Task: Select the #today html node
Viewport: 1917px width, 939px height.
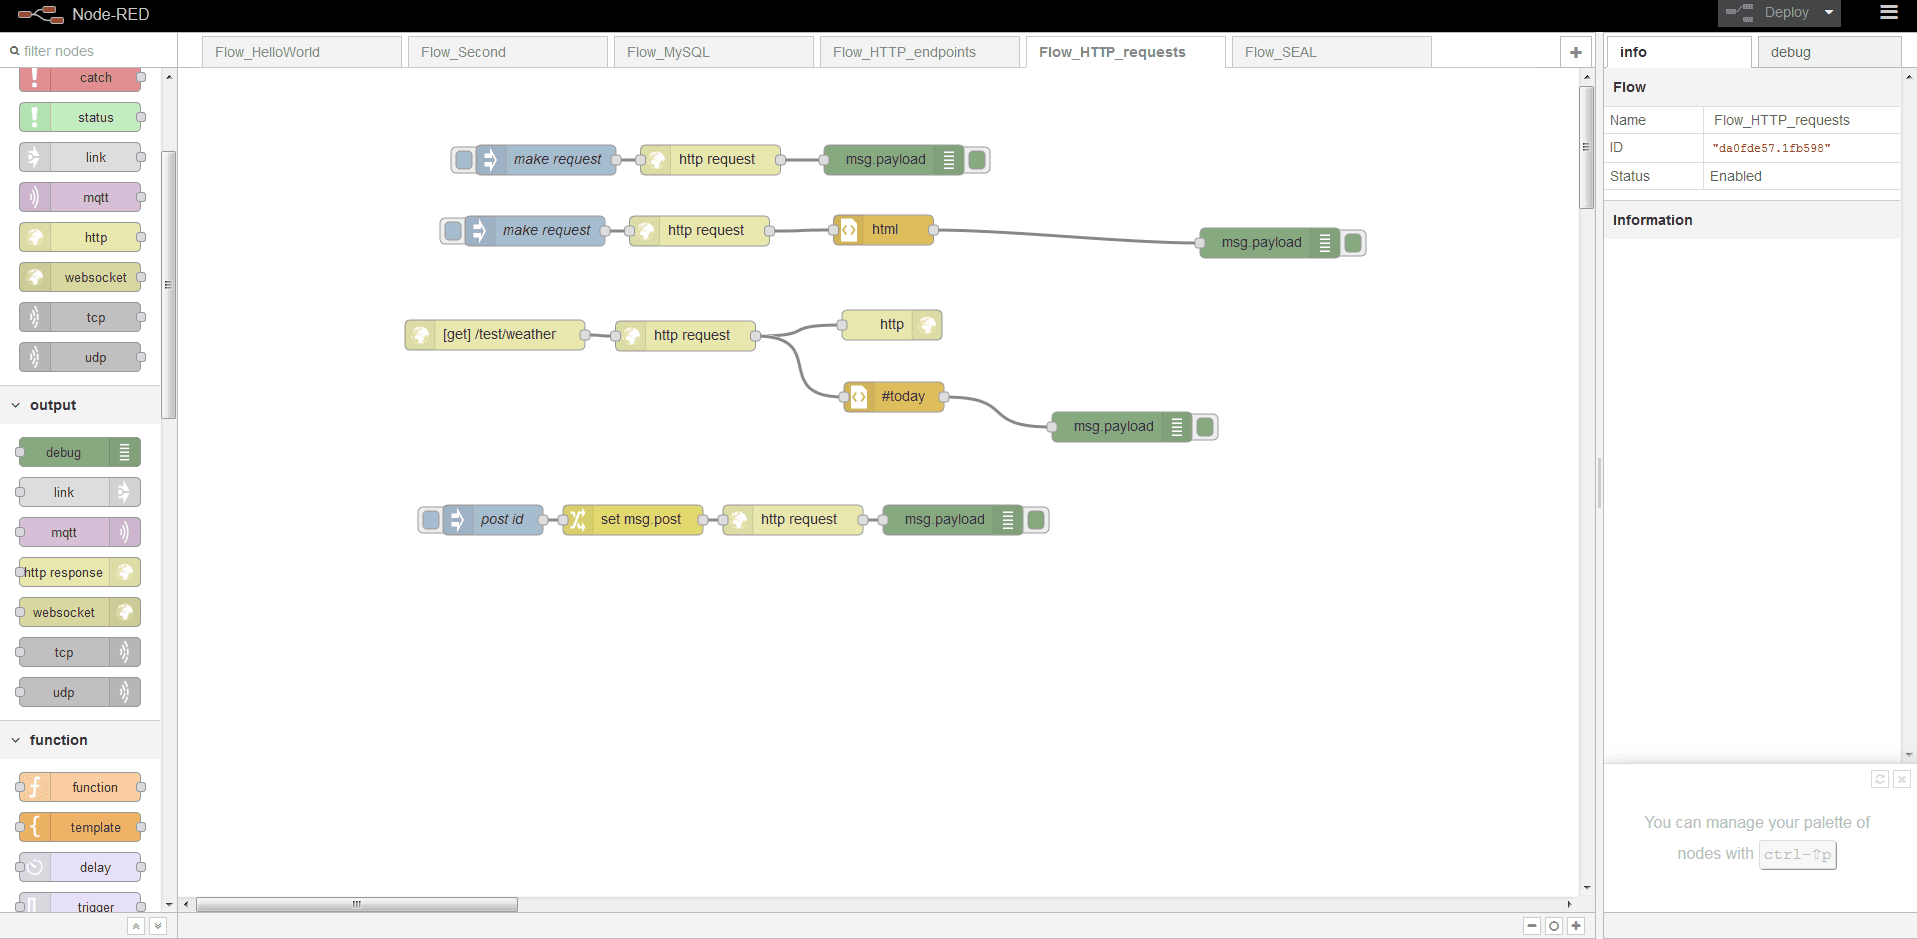Action: (x=902, y=397)
